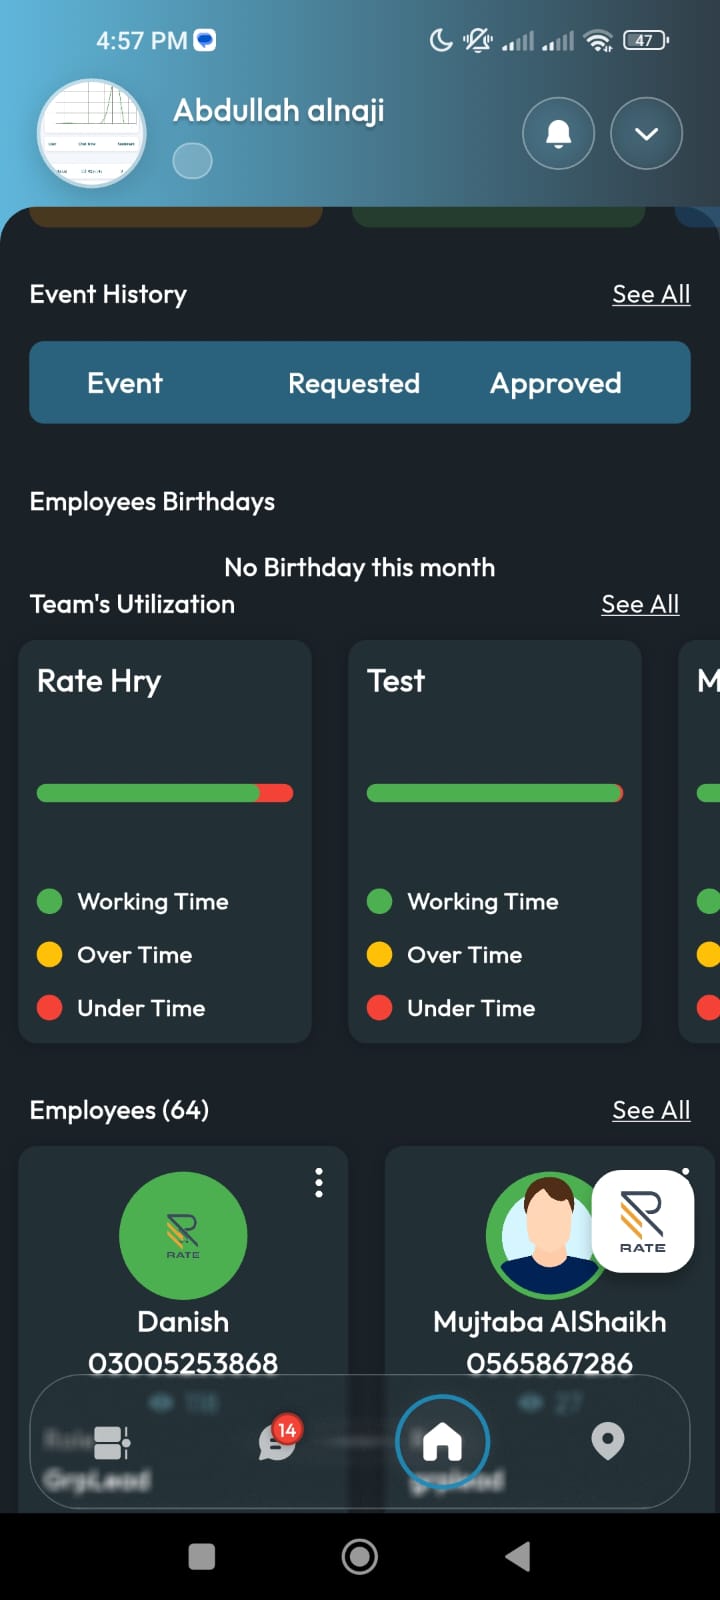Viewport: 720px width, 1600px height.
Task: Tap Android home circle button
Action: pos(360,1556)
